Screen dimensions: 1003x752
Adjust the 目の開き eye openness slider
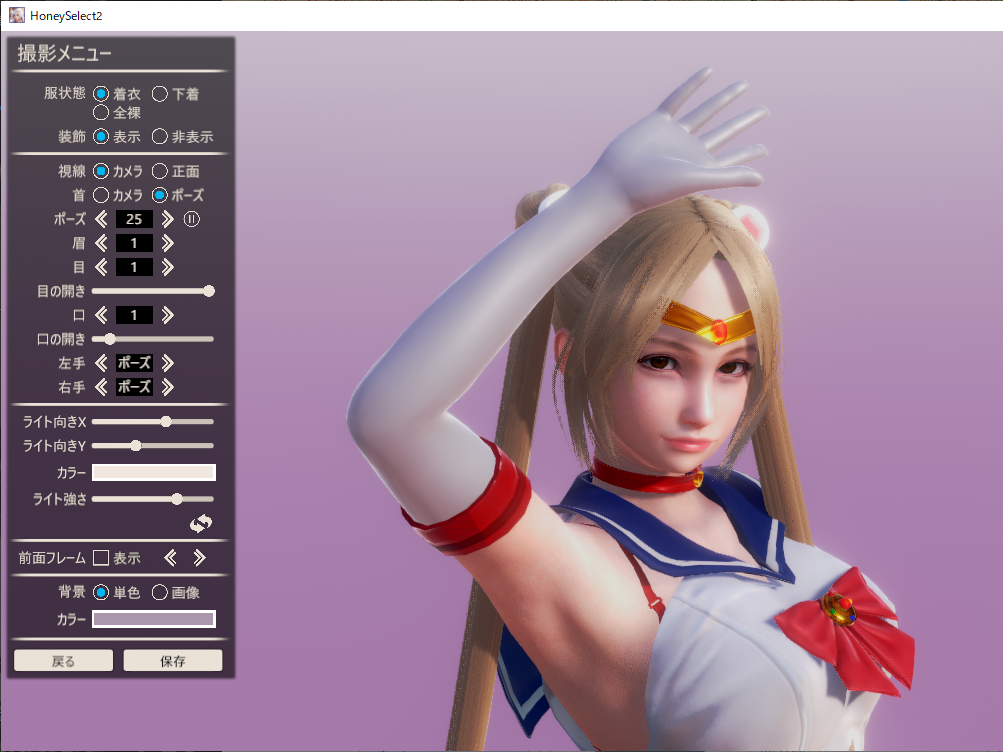153,291
